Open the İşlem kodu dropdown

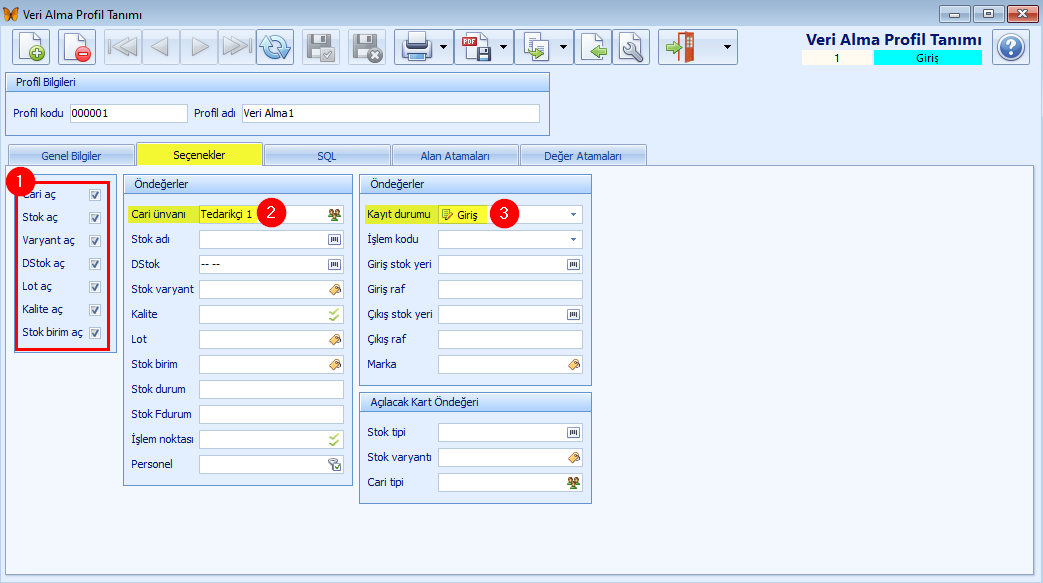coord(573,240)
